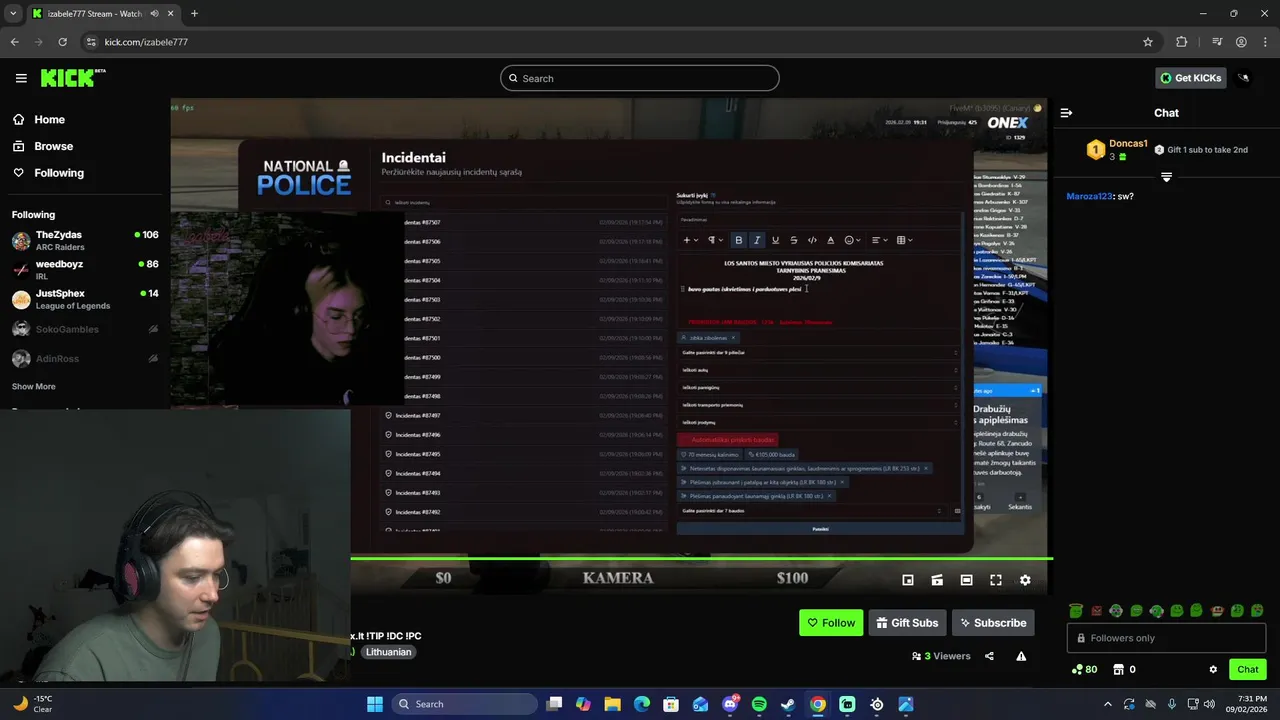Click the Followers only chat input

click(1166, 638)
